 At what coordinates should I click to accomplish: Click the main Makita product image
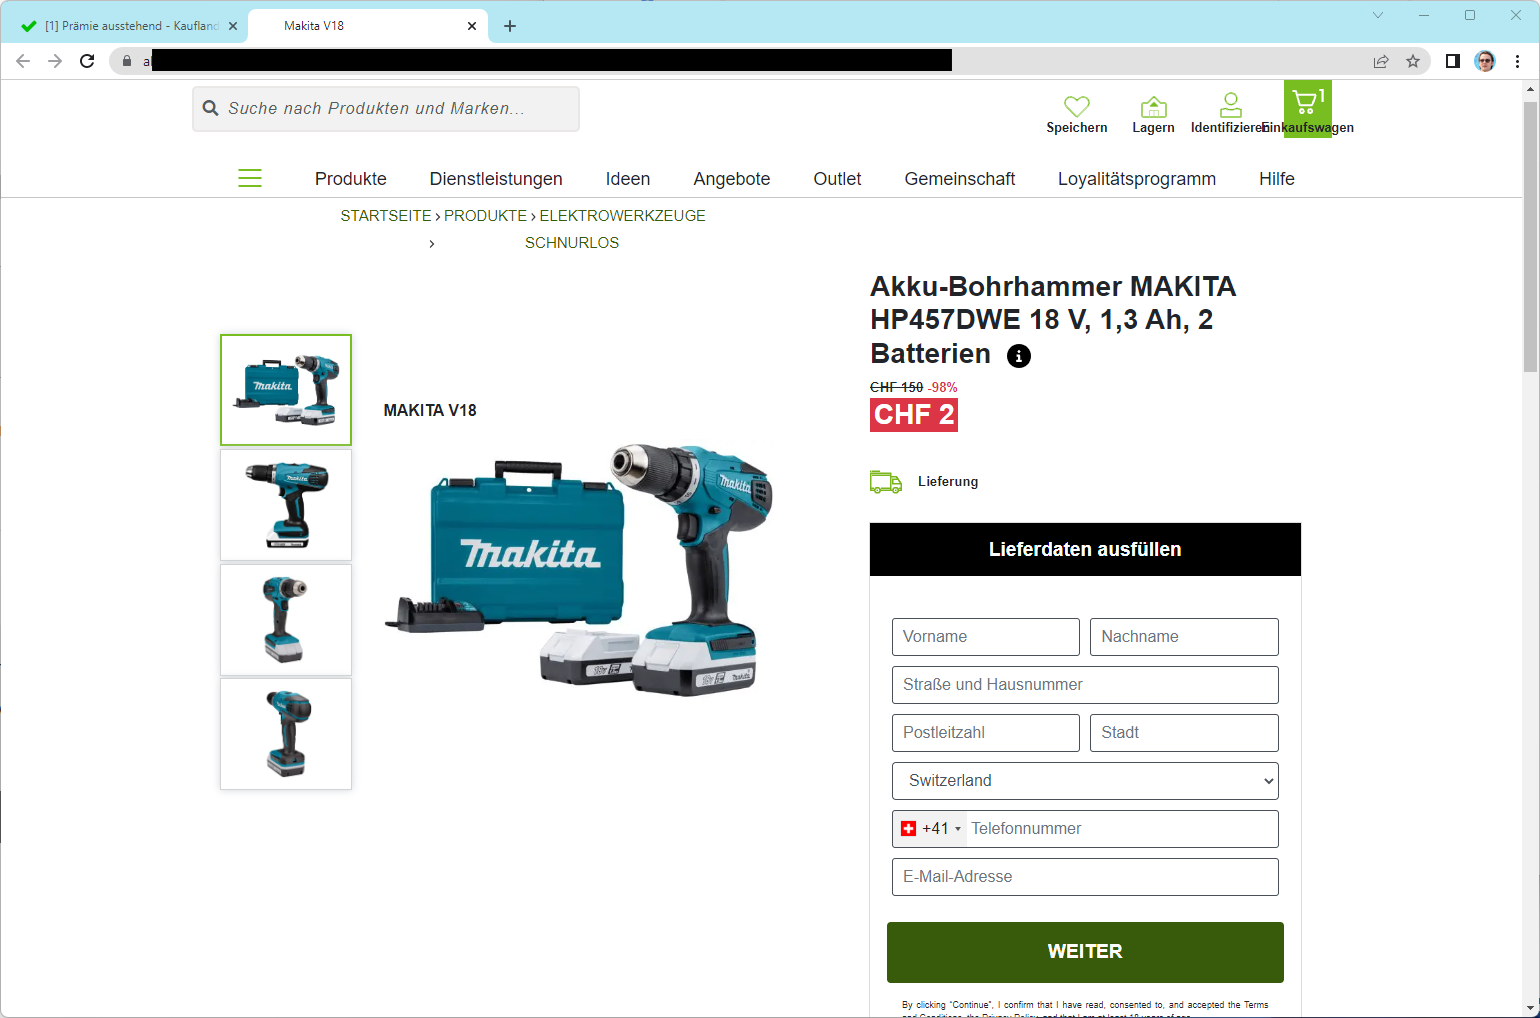pos(580,570)
